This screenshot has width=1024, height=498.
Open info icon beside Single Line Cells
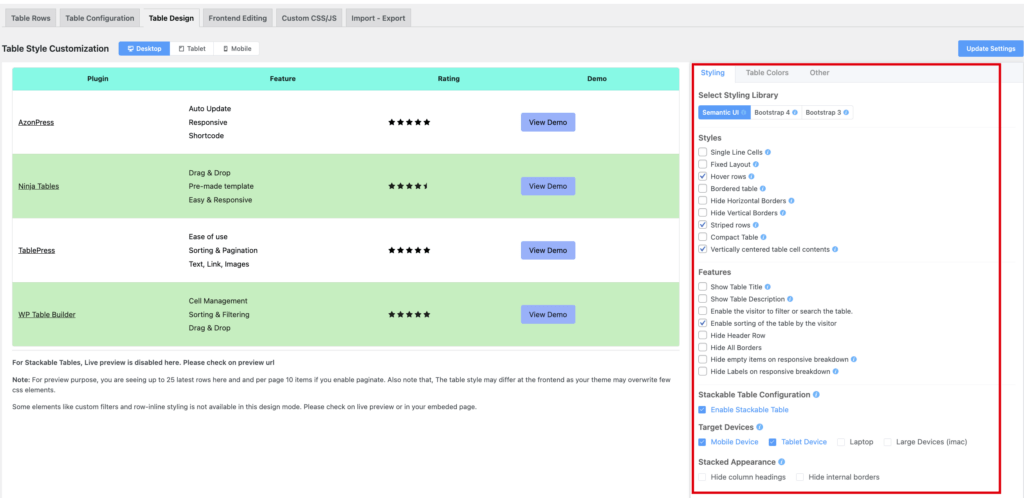768,152
